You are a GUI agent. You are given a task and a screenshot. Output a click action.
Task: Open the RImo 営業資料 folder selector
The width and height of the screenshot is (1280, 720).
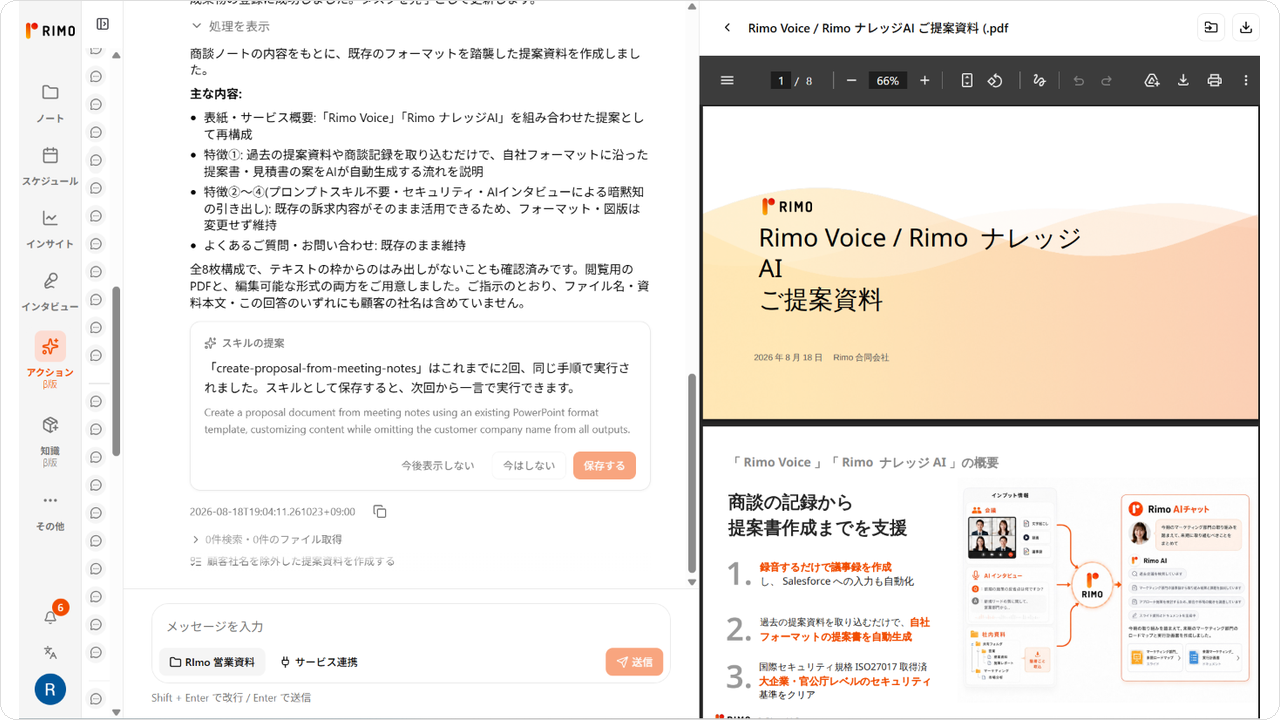point(212,662)
